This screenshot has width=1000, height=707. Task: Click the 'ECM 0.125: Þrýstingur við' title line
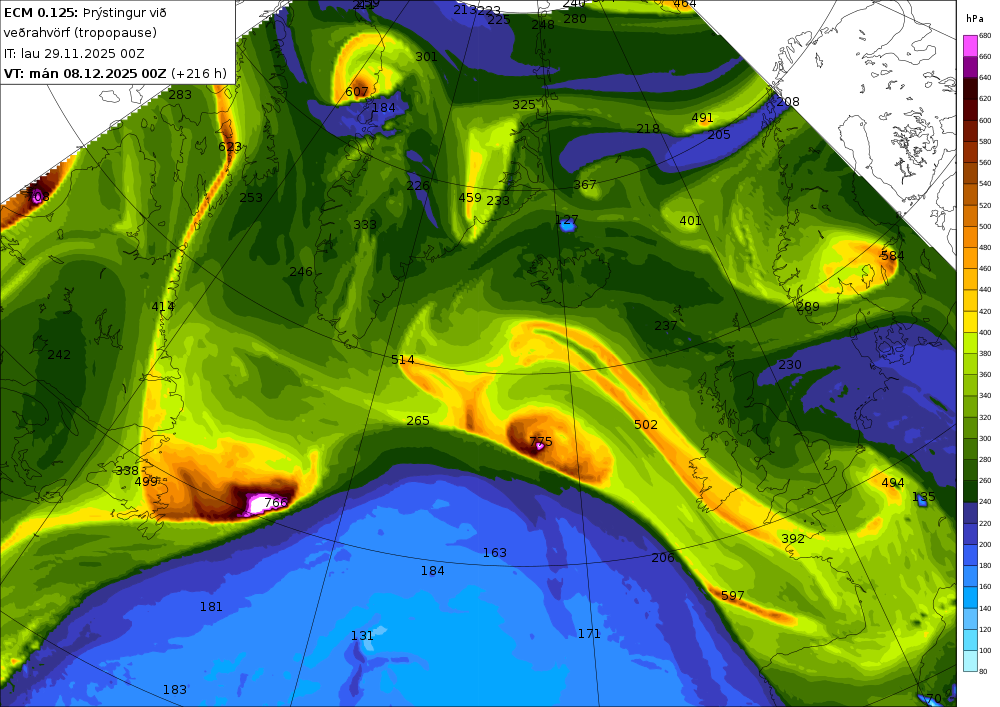(85, 13)
